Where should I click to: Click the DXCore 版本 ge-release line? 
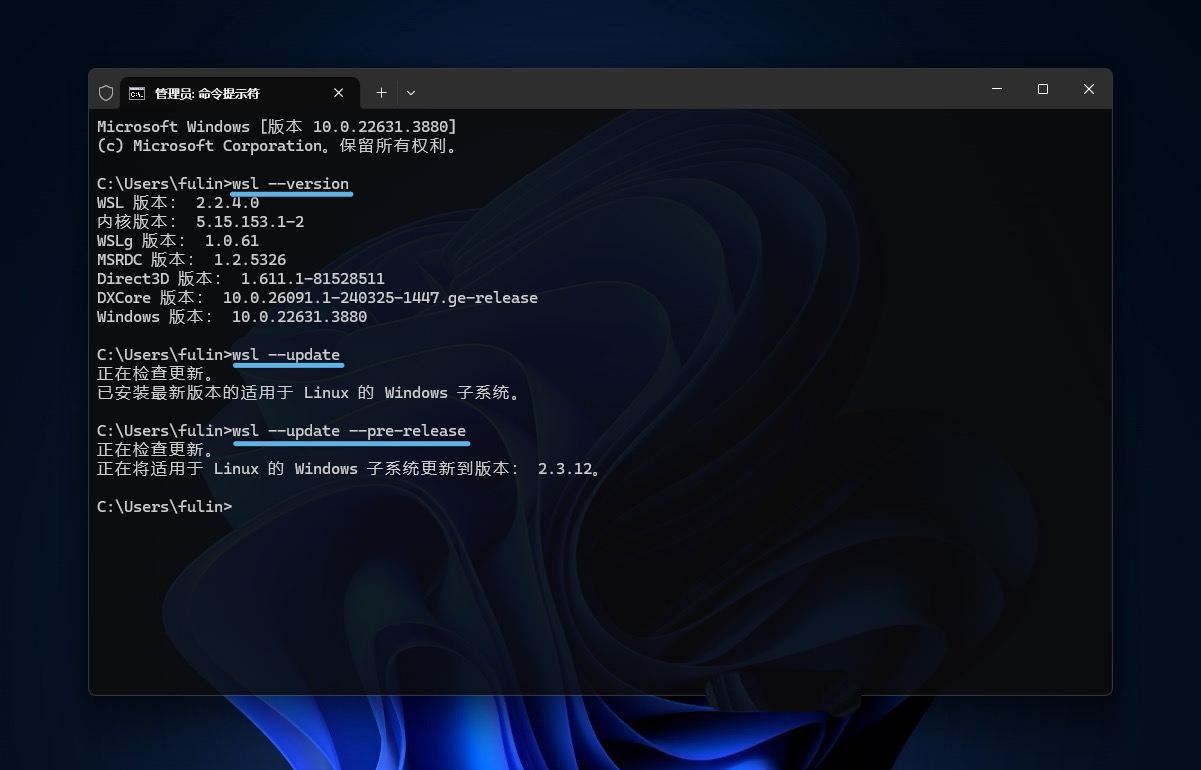click(317, 298)
